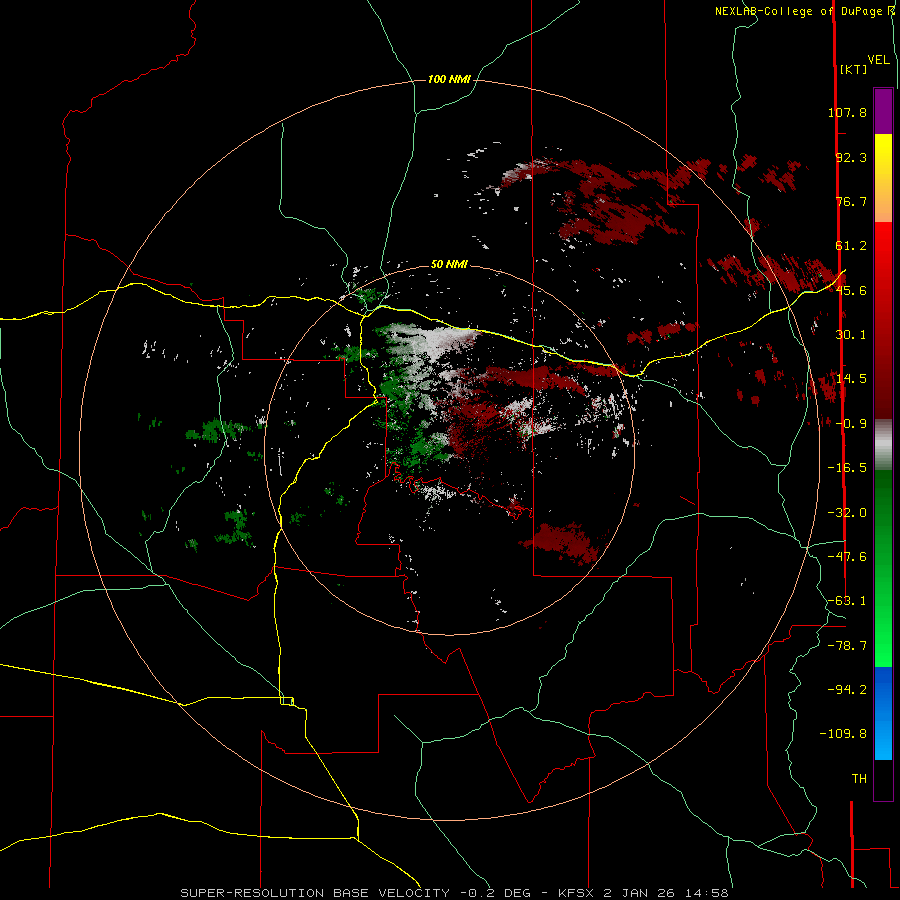
Task: Select the -16.5 scale value
Action: point(847,468)
